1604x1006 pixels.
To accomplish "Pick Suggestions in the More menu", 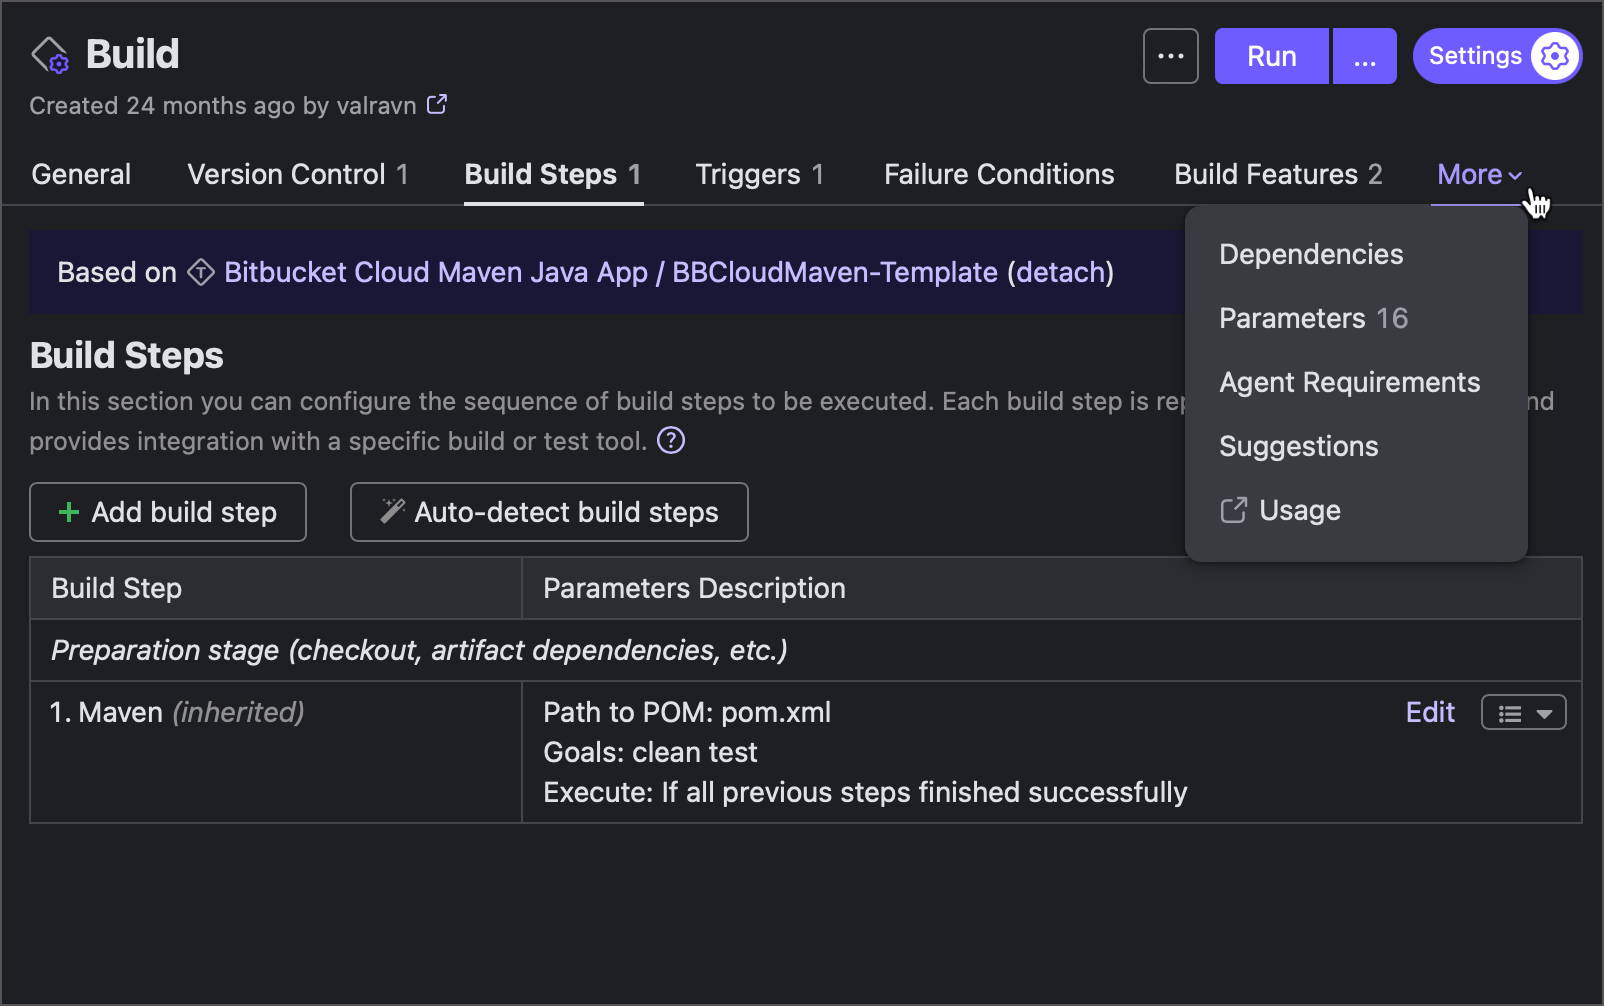I will [1298, 446].
